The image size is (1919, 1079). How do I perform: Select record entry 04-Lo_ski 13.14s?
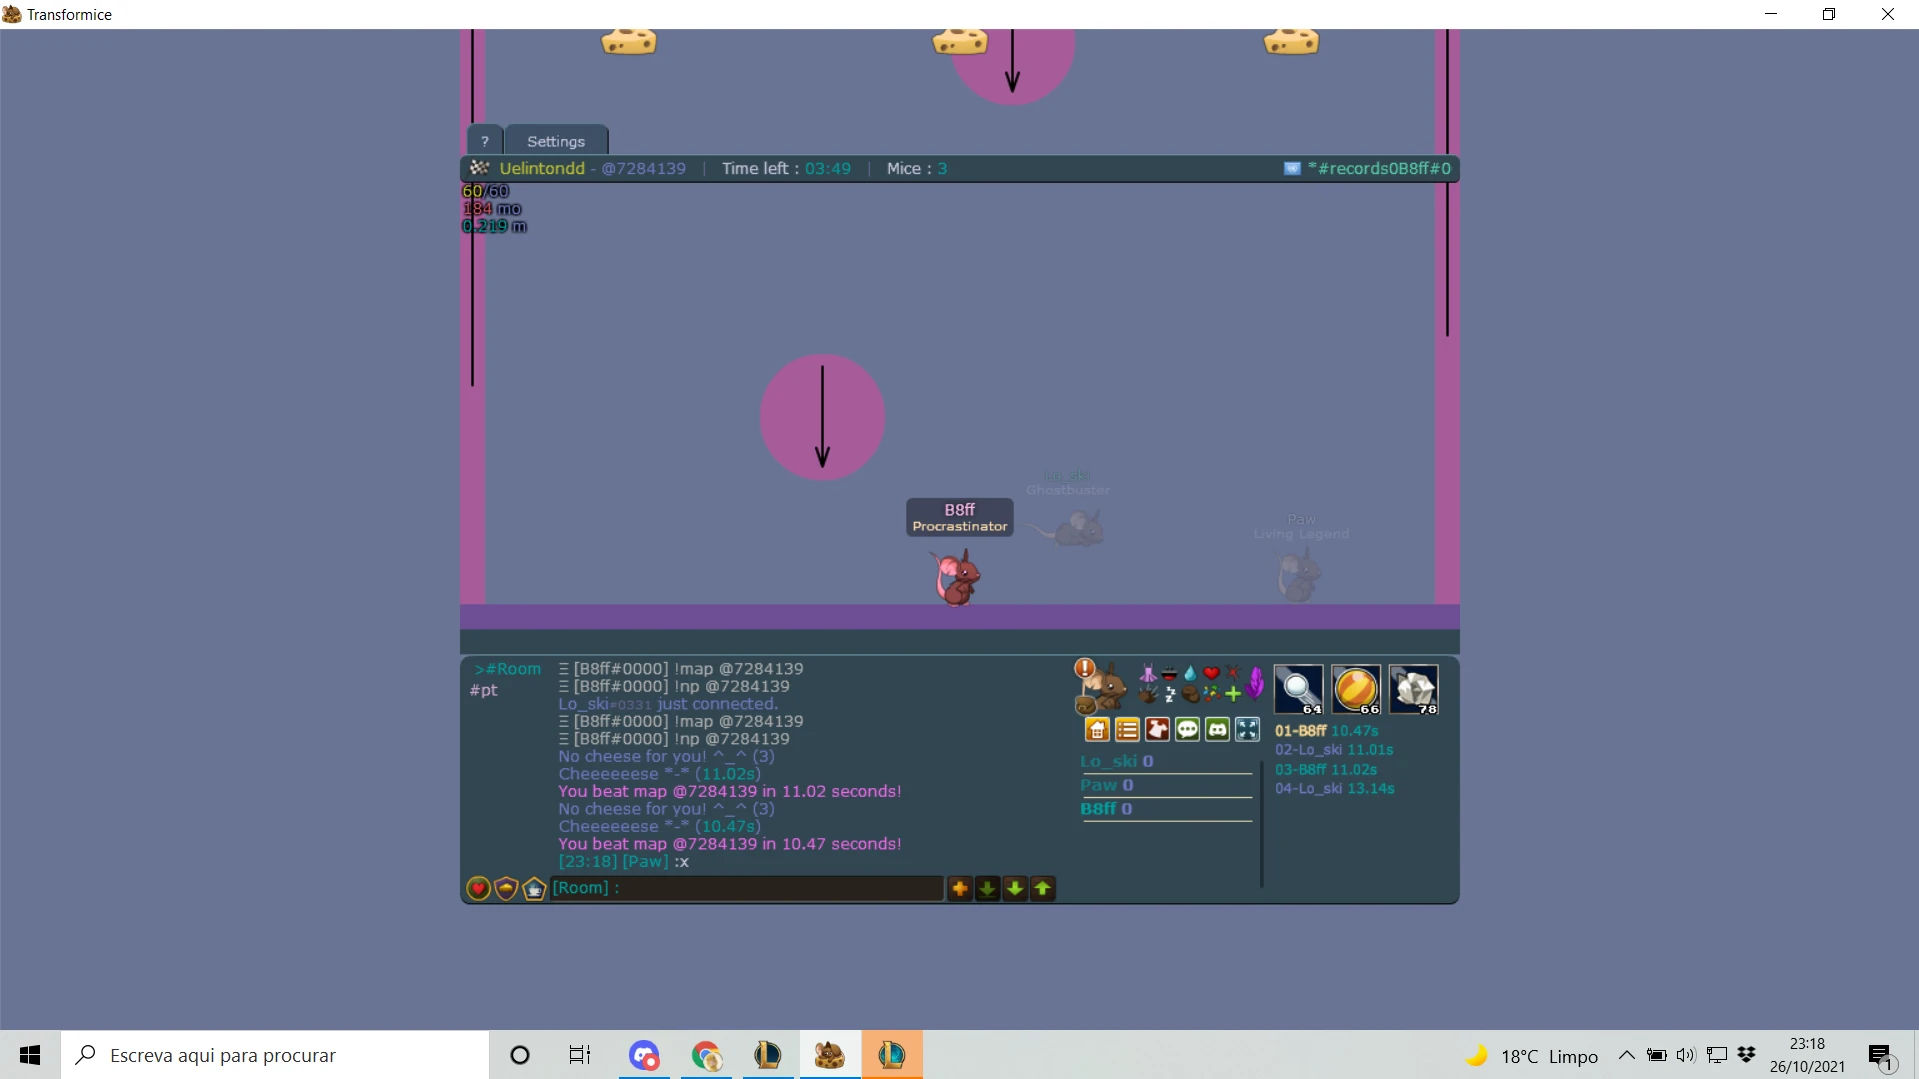(x=1335, y=789)
